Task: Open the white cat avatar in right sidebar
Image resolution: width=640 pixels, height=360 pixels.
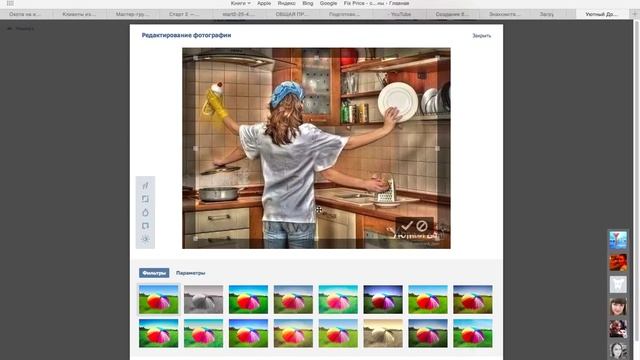Action: coord(618,284)
